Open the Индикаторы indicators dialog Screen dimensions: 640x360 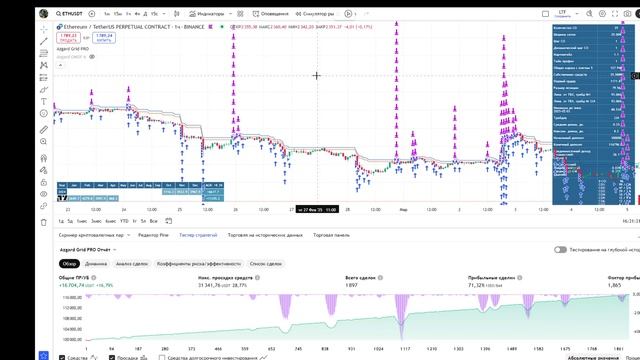point(207,13)
